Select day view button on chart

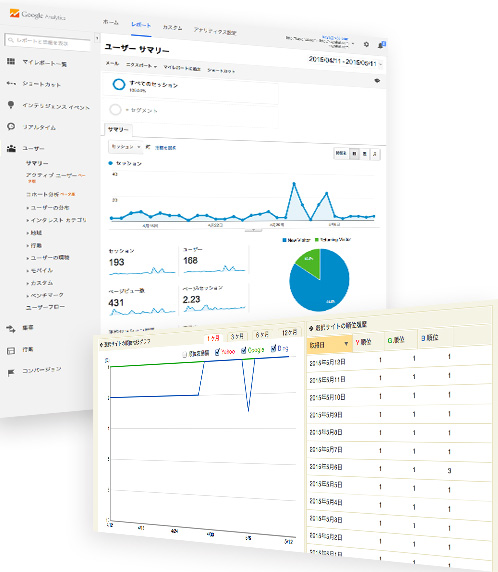[354, 154]
